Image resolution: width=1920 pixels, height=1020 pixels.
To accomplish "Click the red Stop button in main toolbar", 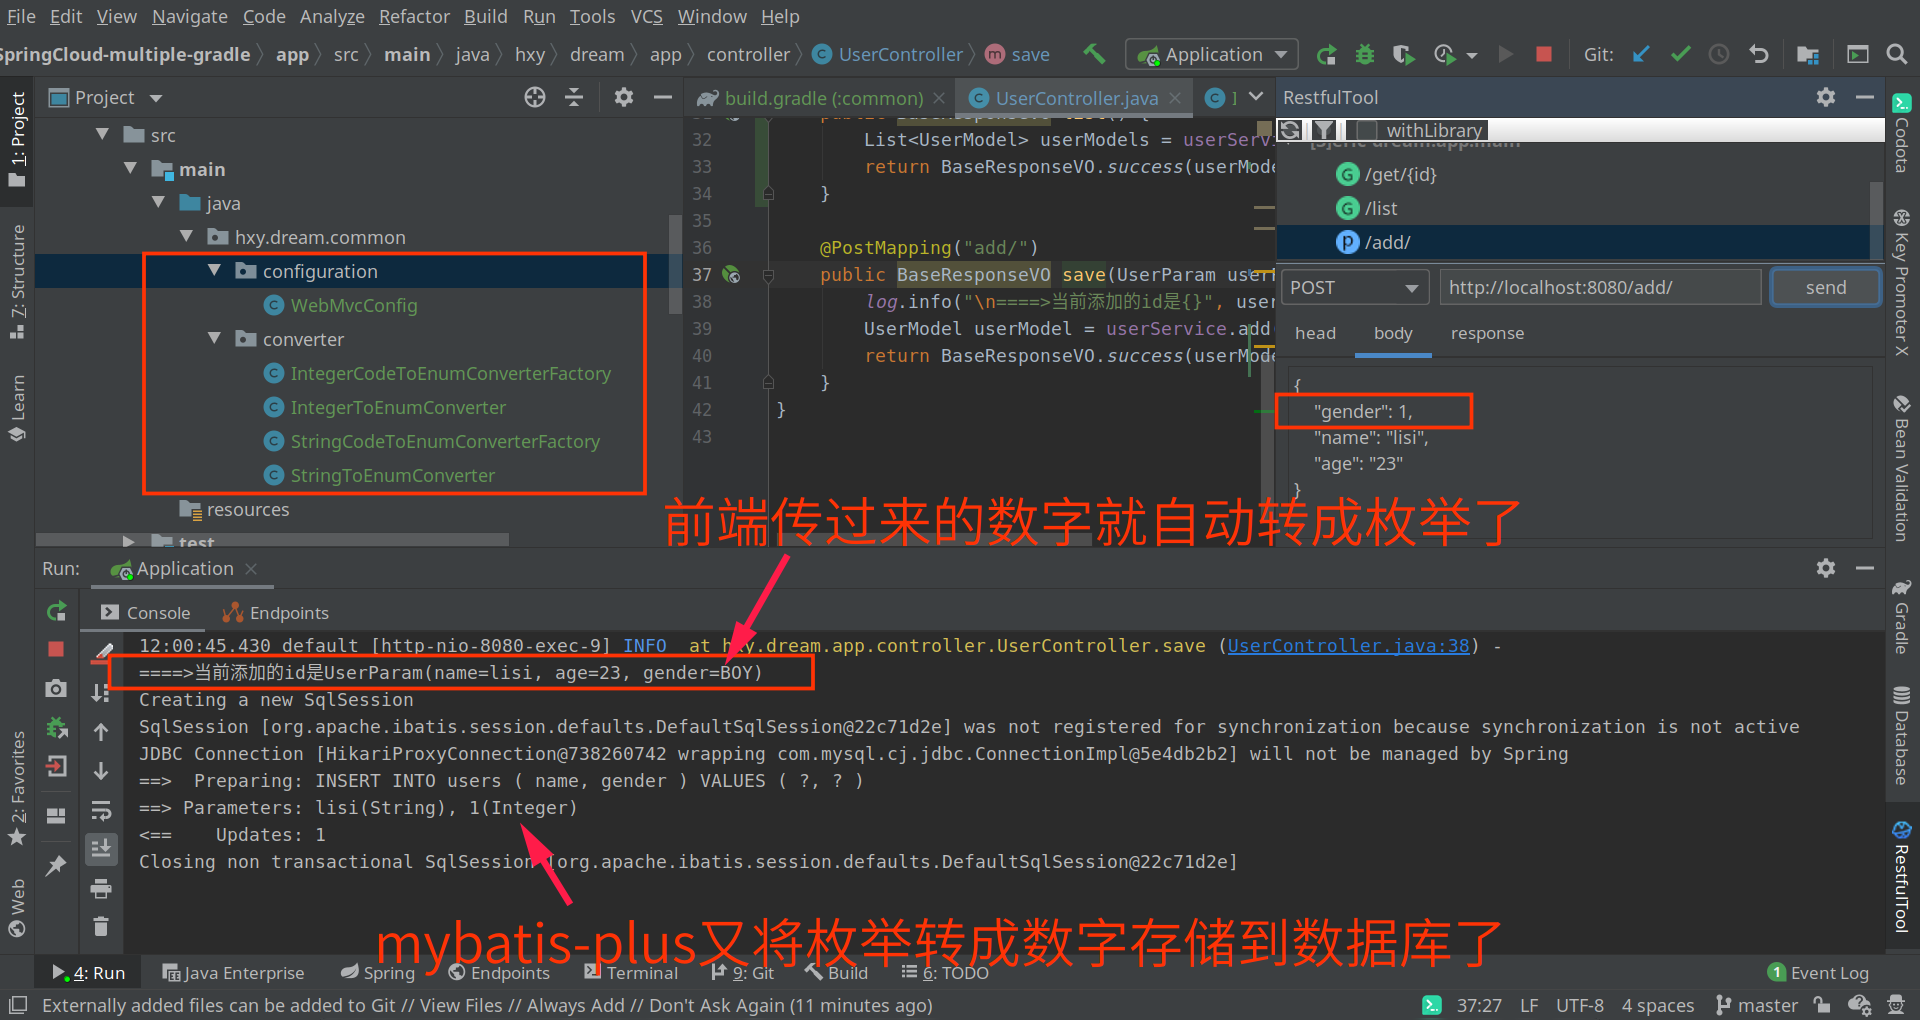I will 1543,54.
